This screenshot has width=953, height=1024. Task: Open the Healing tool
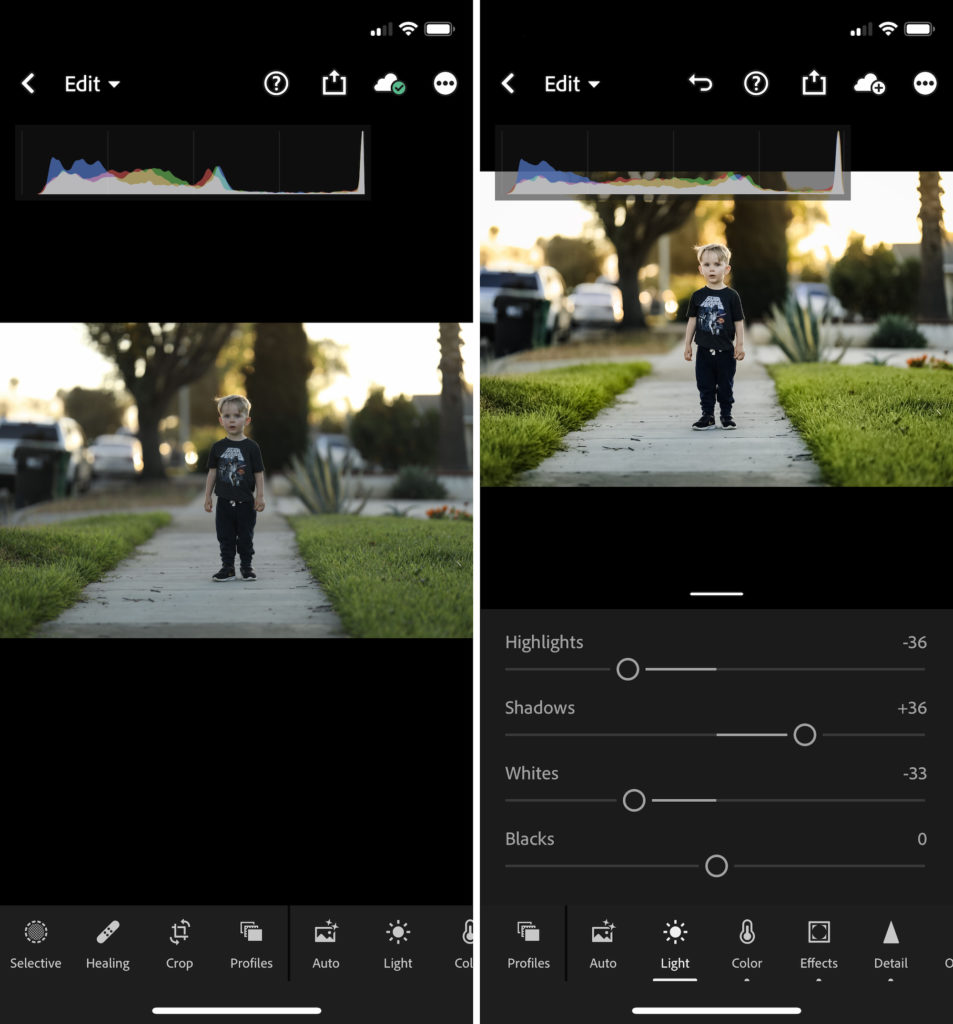click(x=107, y=944)
